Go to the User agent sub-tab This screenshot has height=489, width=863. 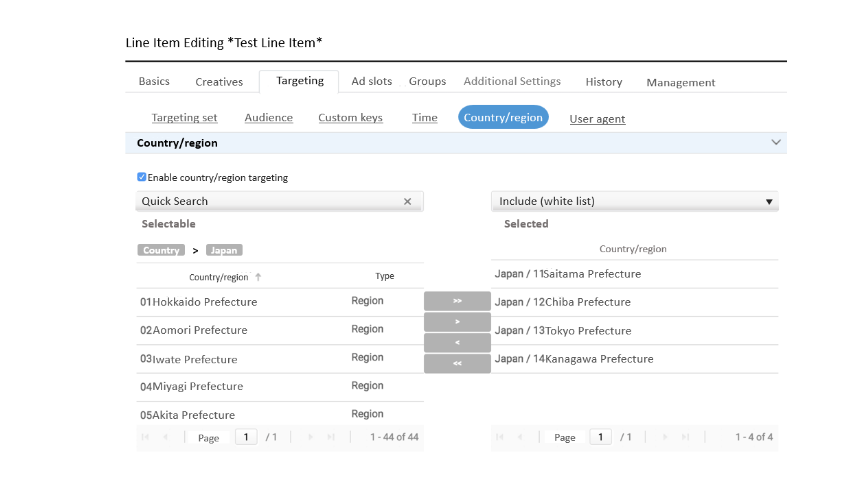[597, 119]
